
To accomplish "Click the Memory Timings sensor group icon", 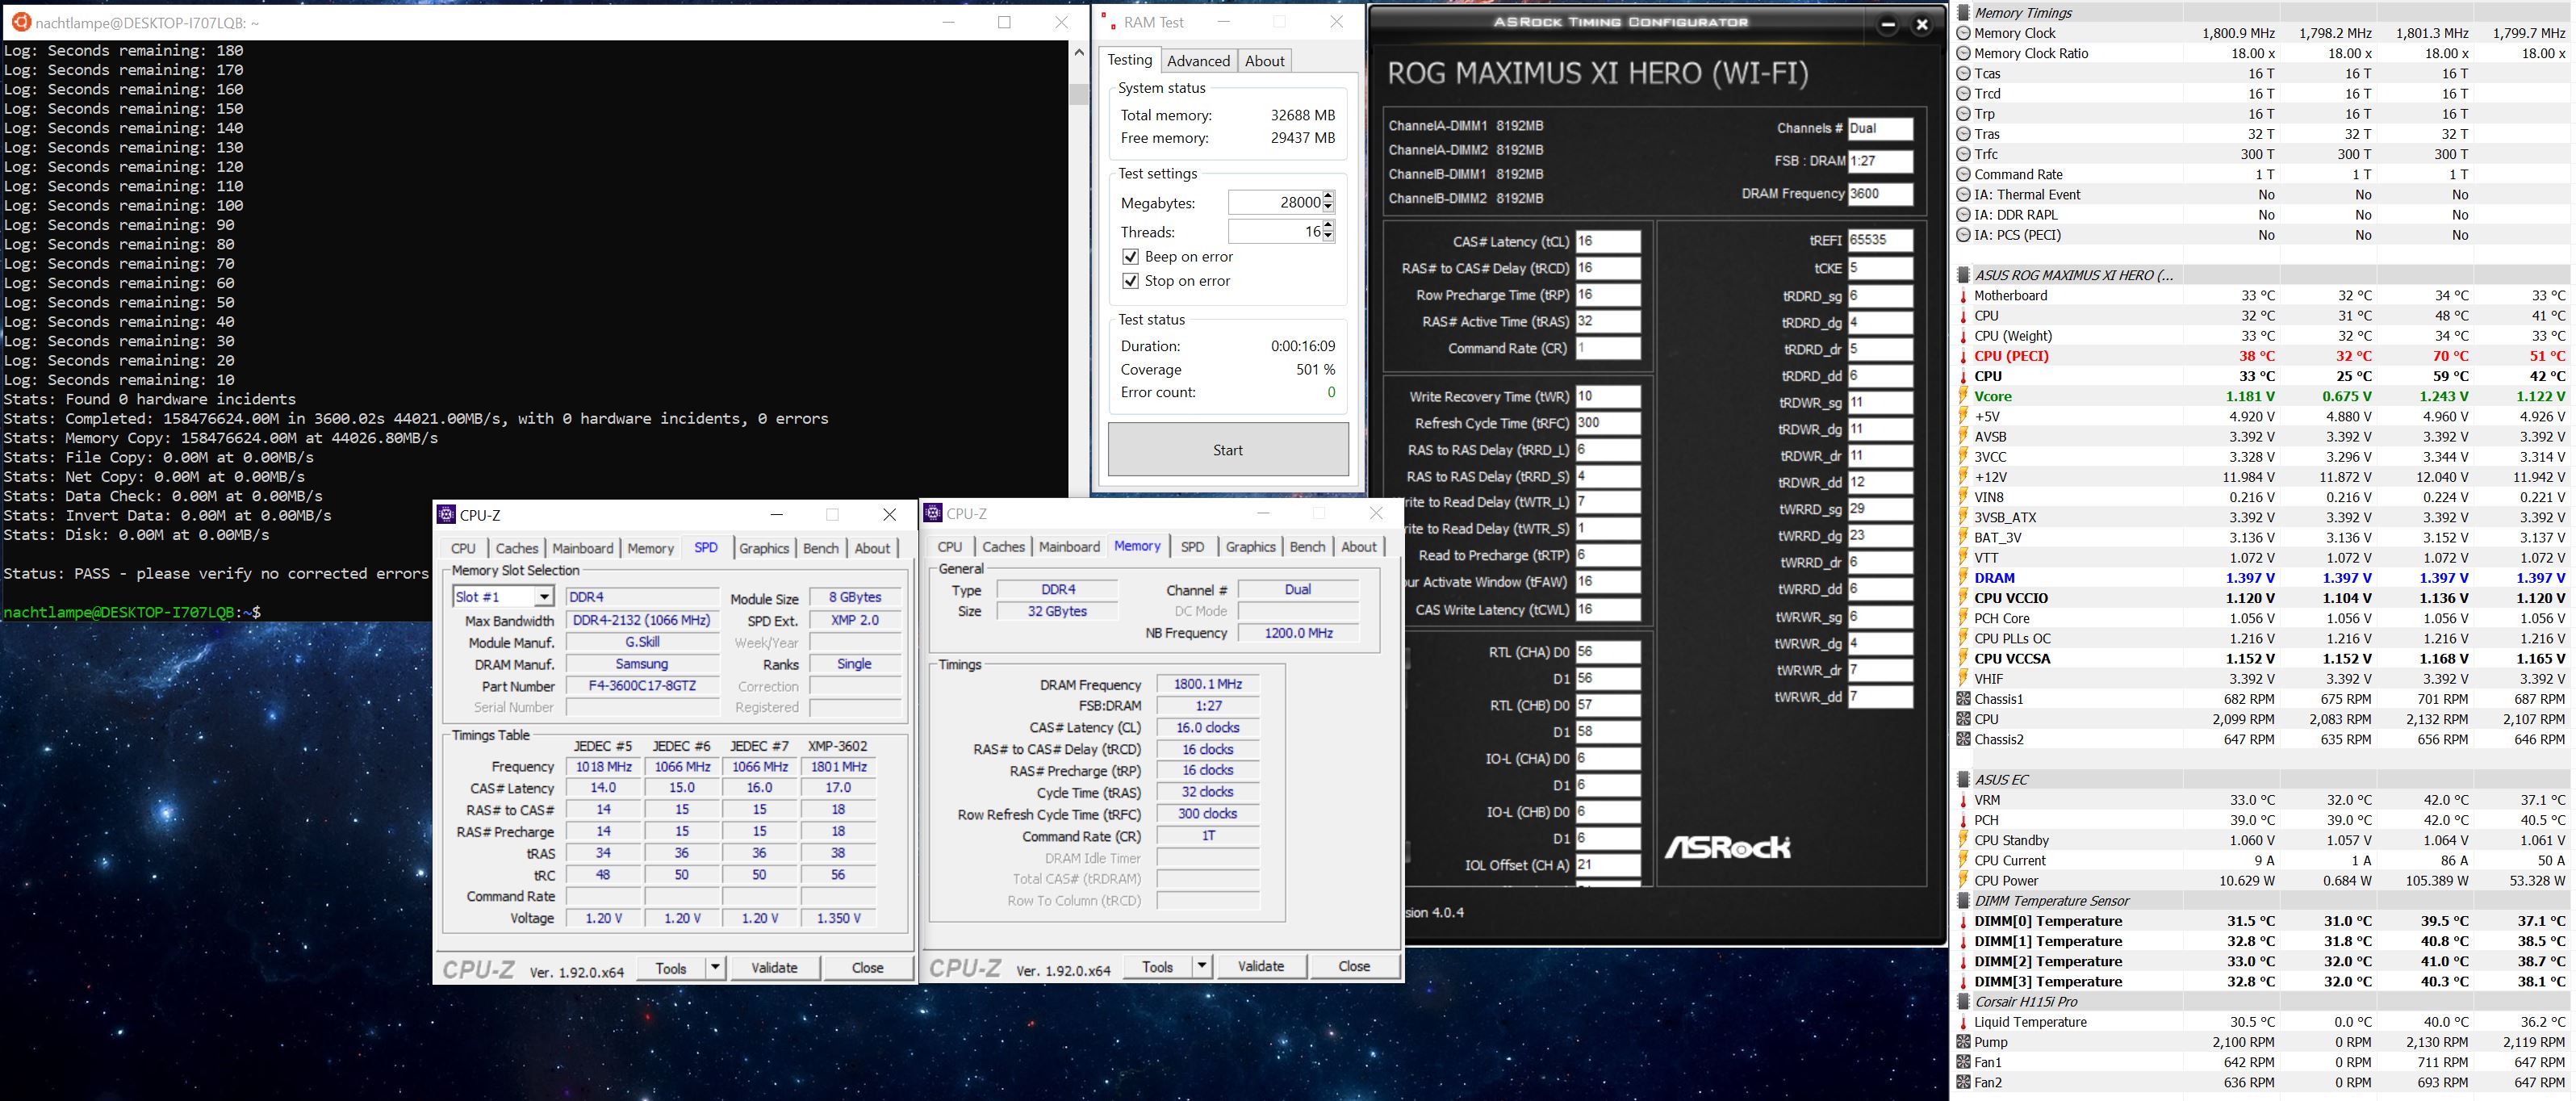I will tap(1963, 13).
